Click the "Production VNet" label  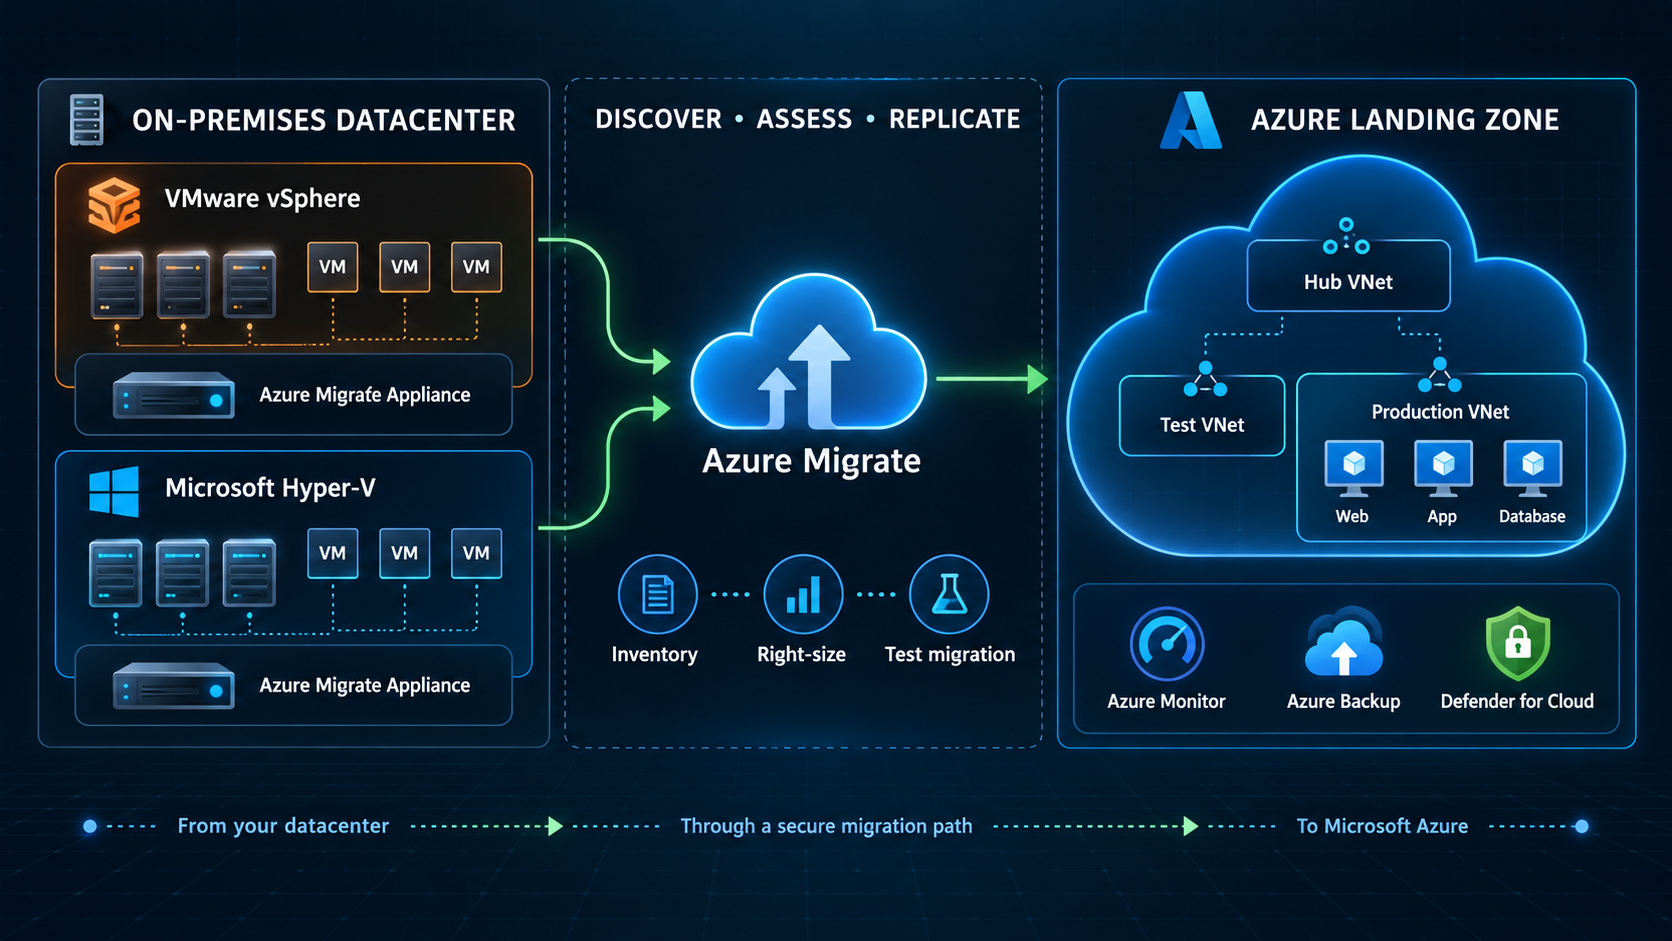(1440, 412)
